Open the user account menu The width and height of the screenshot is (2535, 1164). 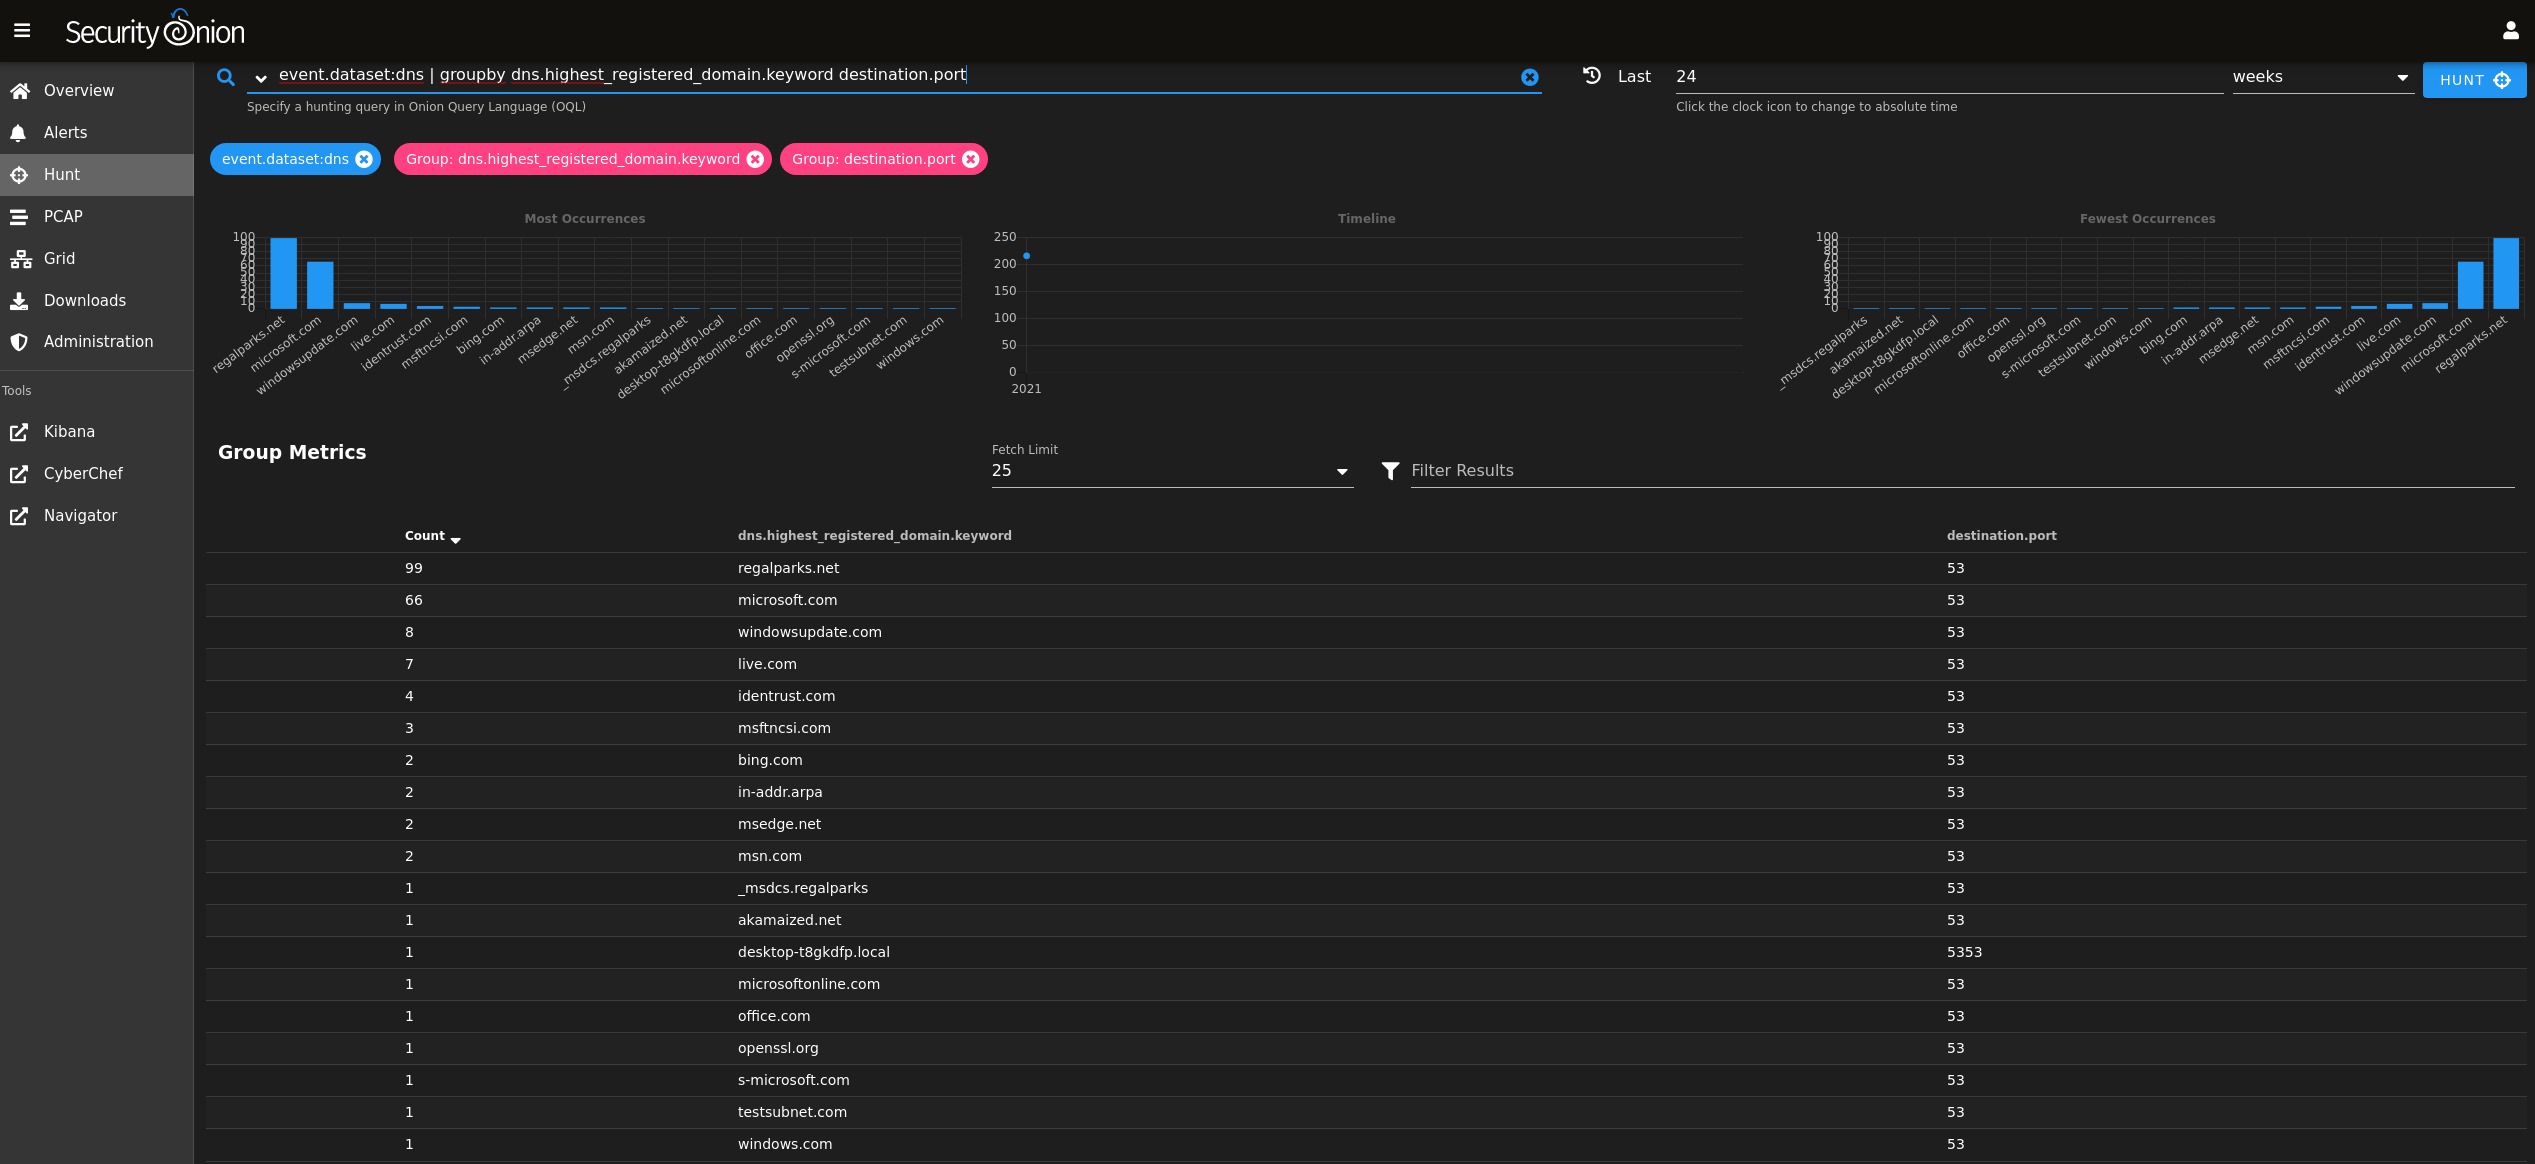pos(2510,31)
